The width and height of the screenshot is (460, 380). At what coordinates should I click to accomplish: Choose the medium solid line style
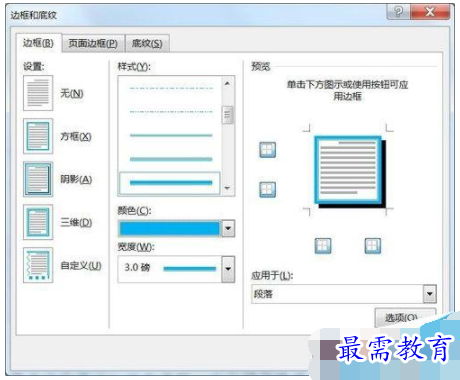[171, 159]
